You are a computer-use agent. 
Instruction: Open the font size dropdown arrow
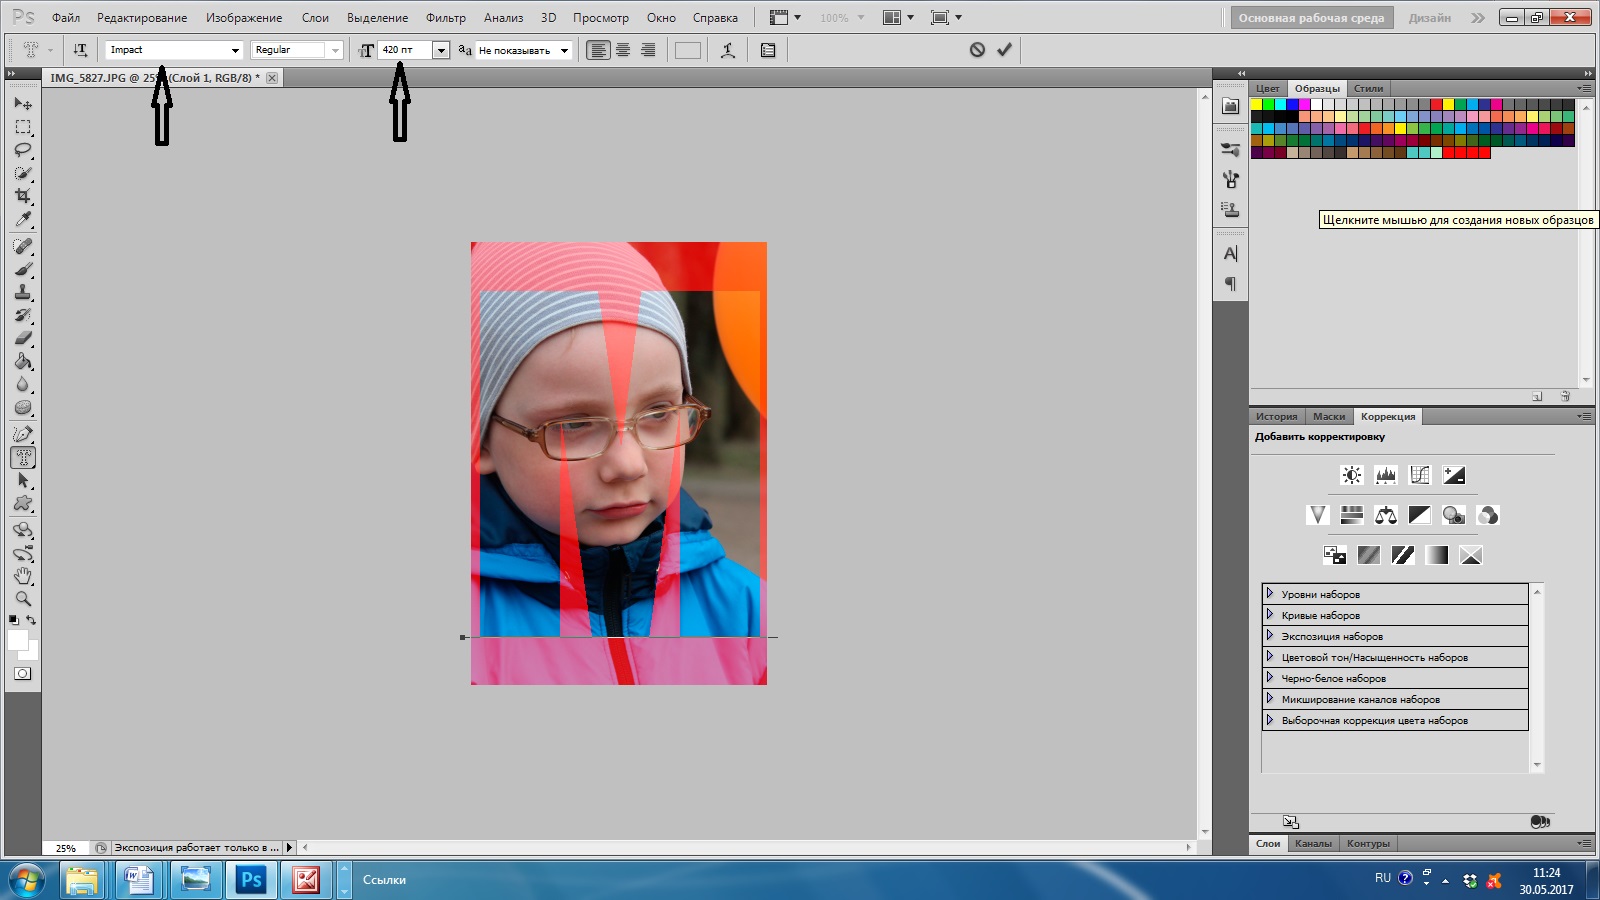tap(441, 50)
